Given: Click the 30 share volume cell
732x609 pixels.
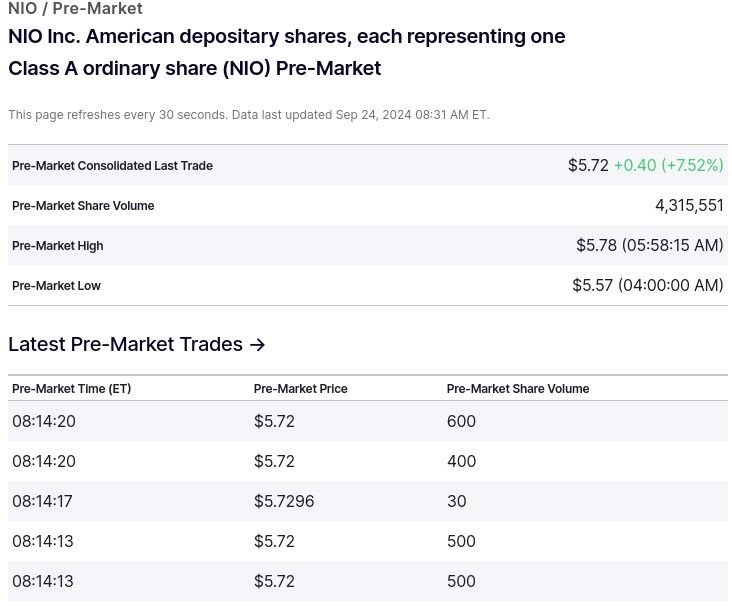Looking at the screenshot, I should point(456,501).
